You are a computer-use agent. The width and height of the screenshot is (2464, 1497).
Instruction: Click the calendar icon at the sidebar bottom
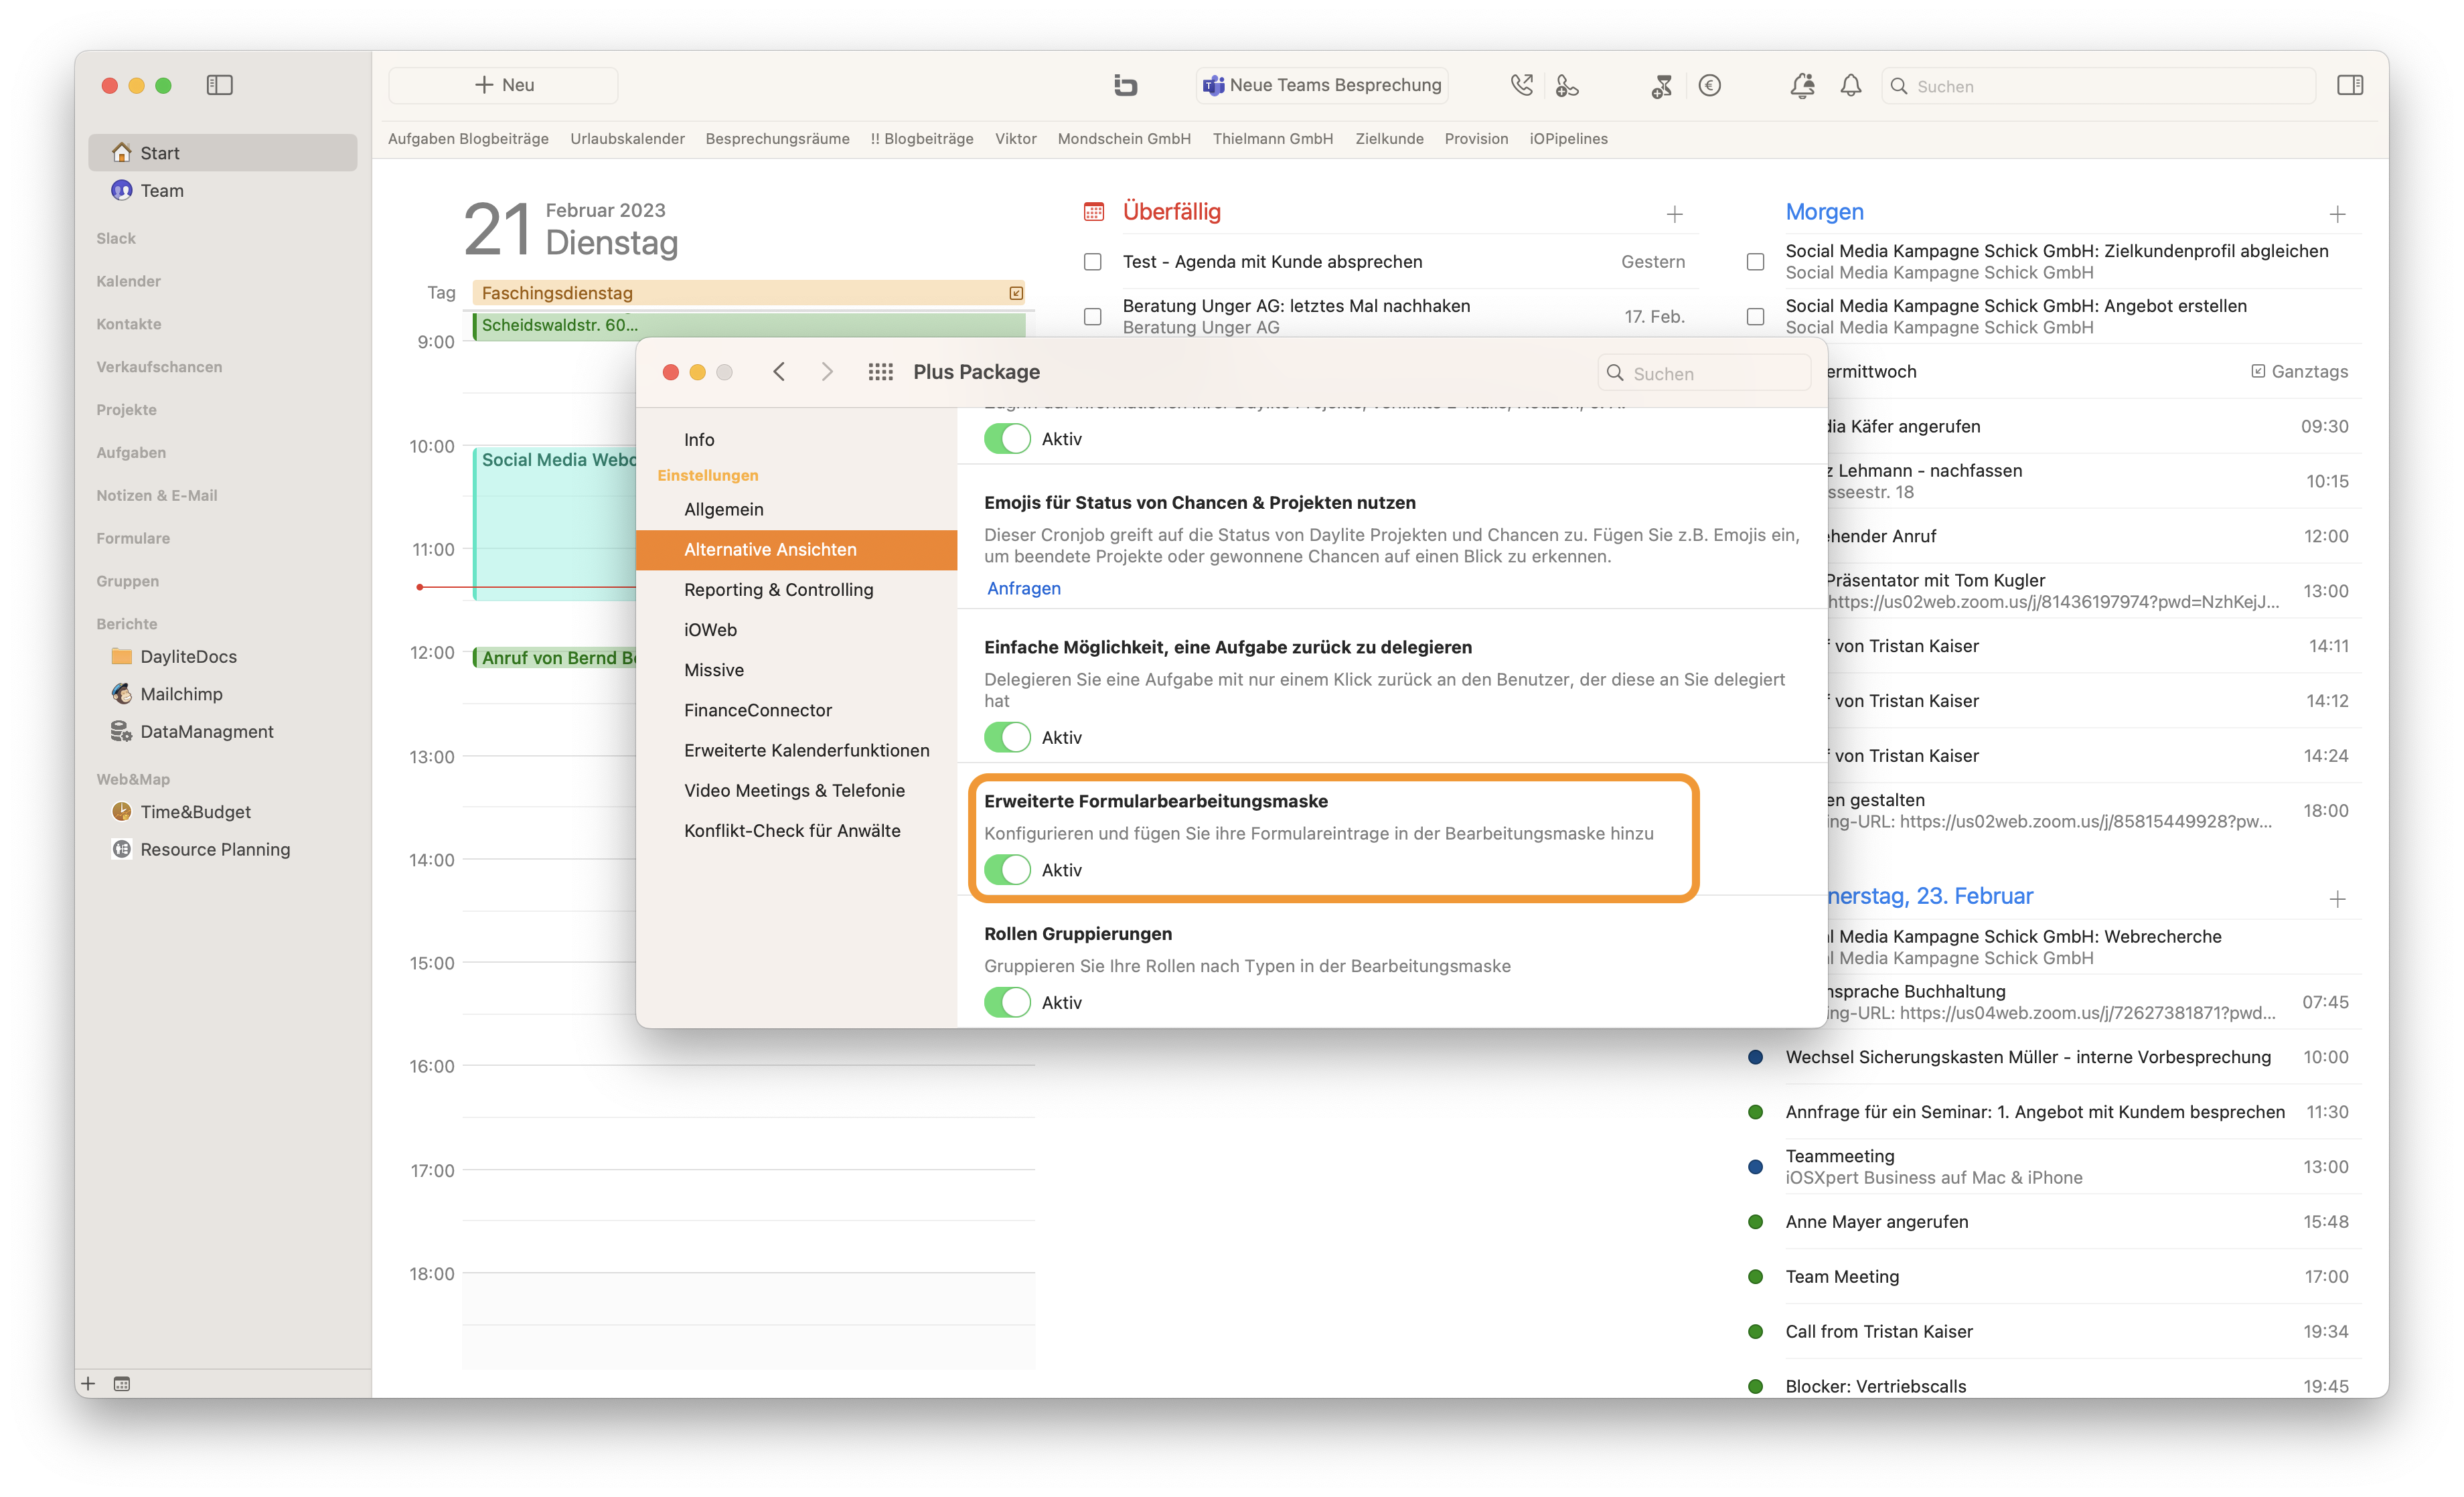tap(121, 1383)
